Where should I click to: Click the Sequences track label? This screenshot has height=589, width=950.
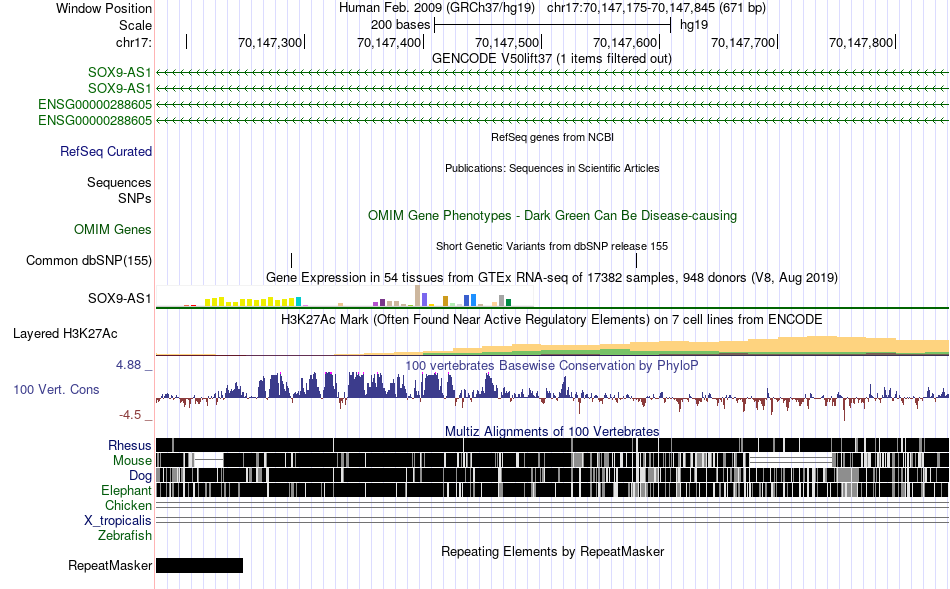pos(119,182)
